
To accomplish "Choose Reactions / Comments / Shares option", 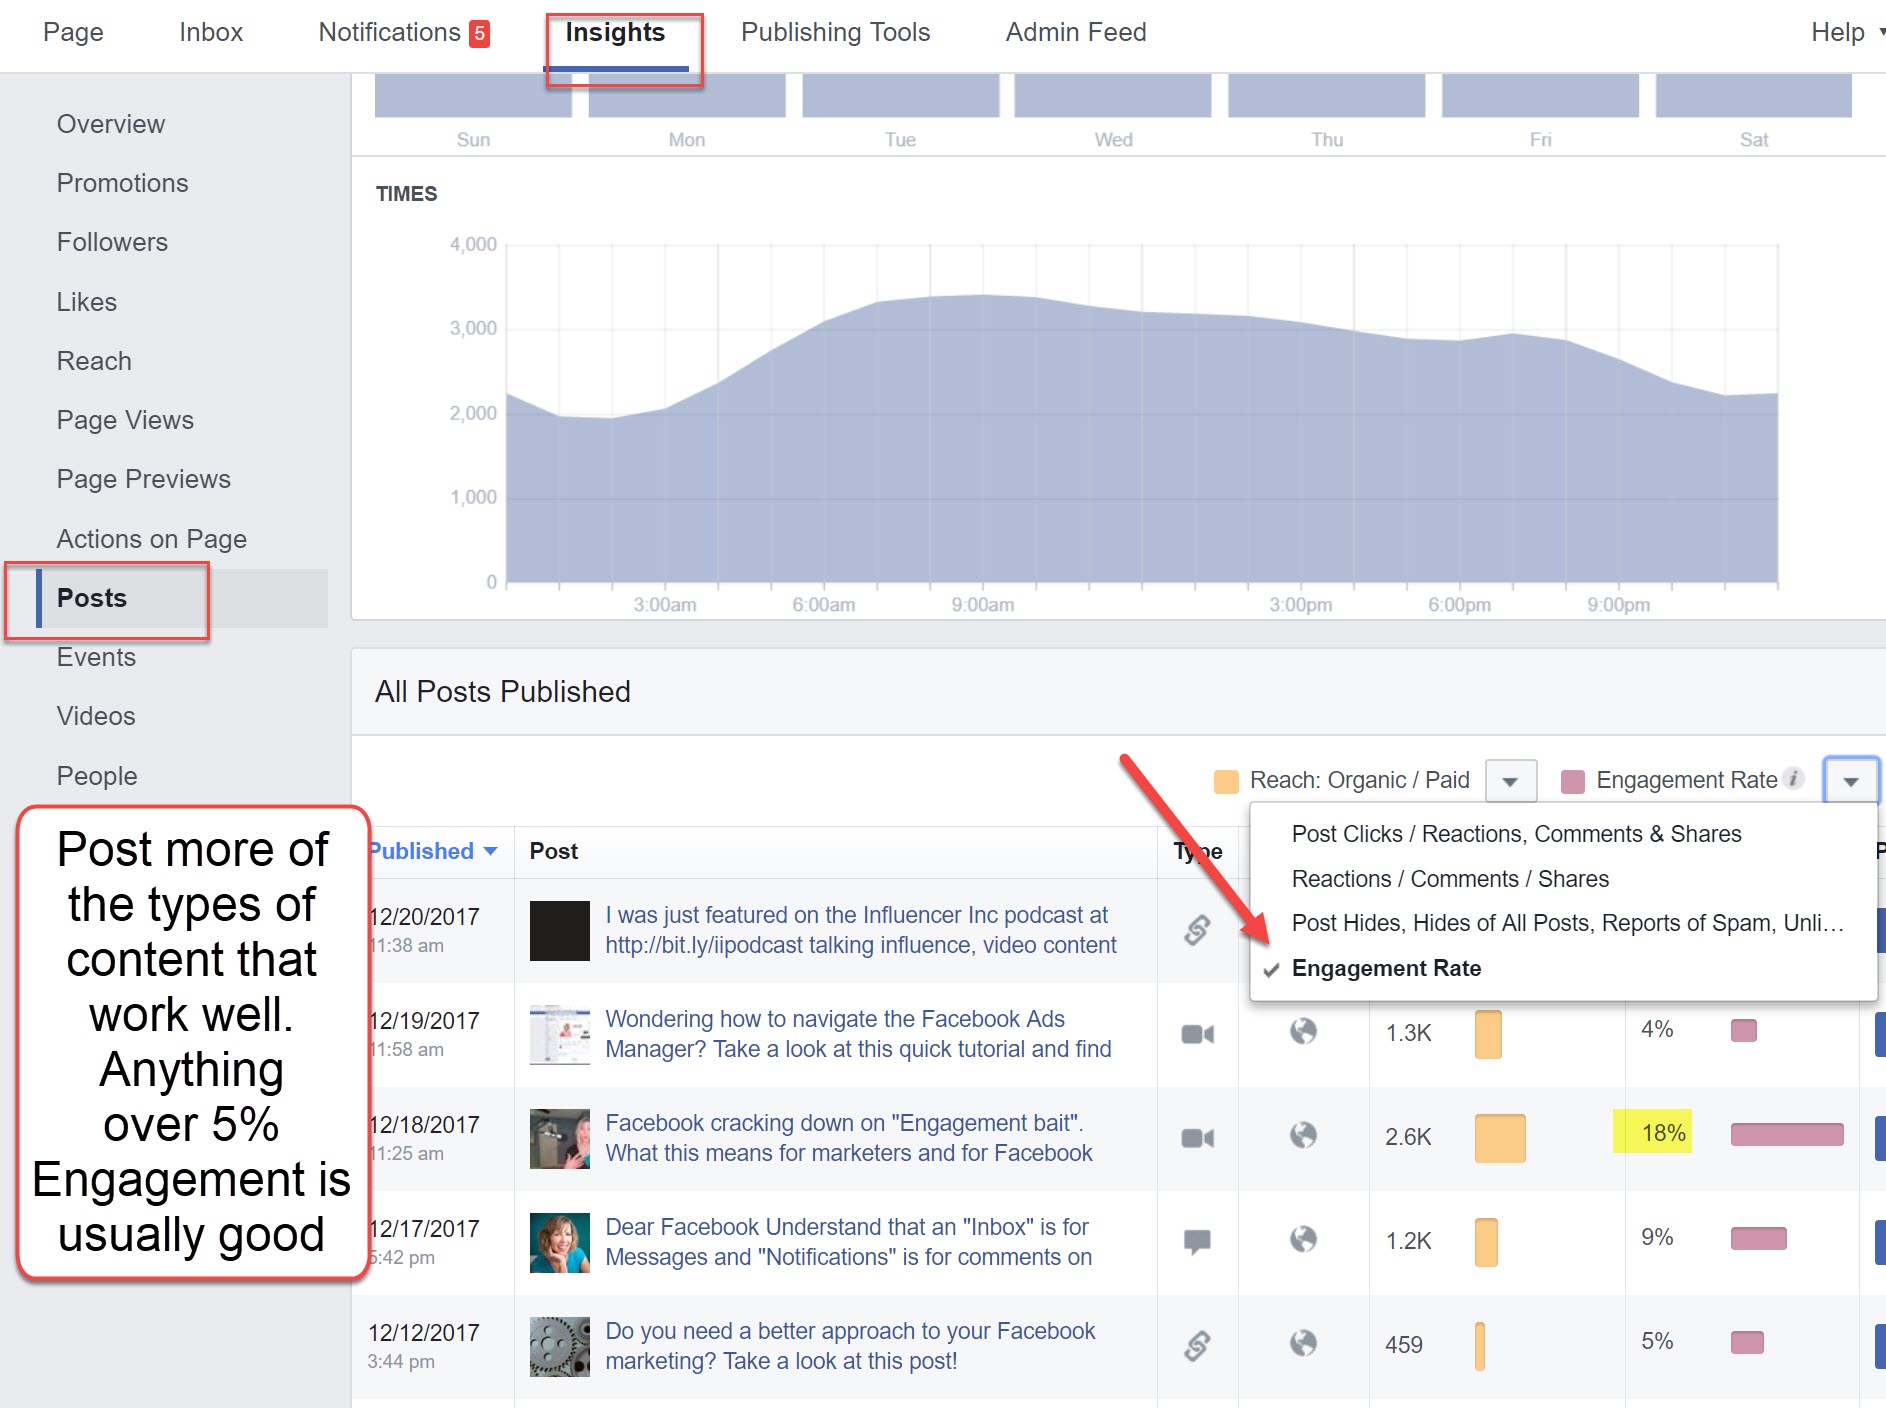I will 1450,879.
